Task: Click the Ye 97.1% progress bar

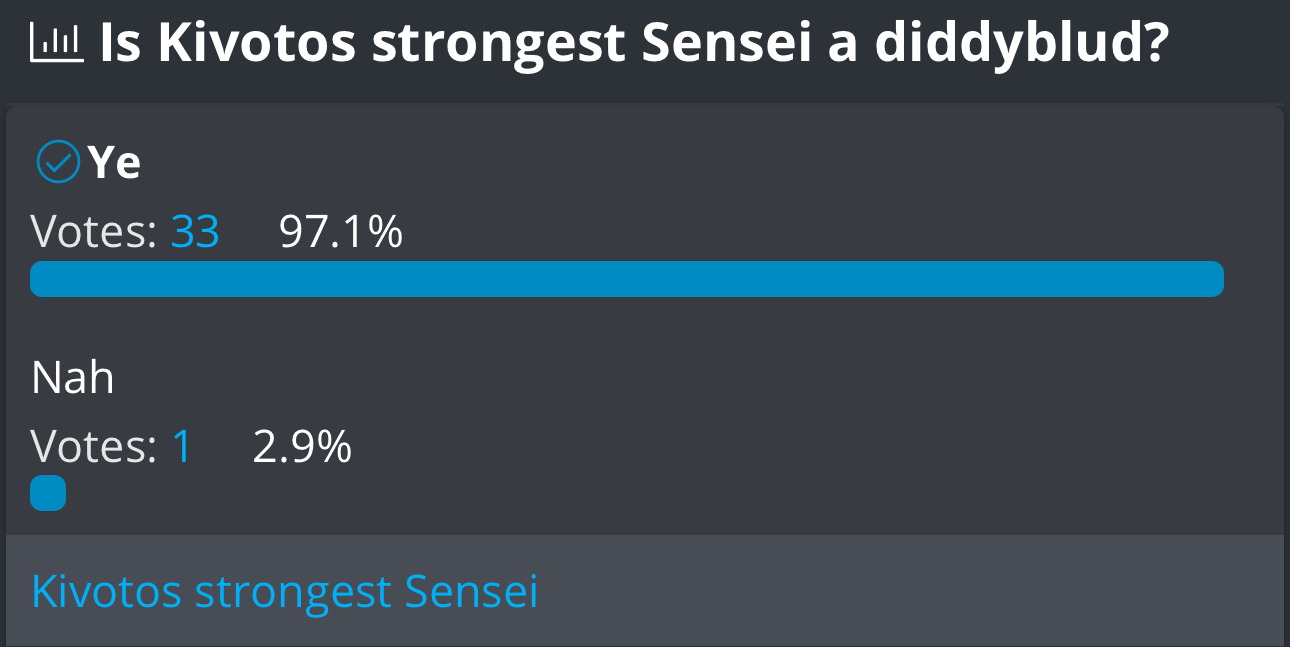Action: click(627, 279)
